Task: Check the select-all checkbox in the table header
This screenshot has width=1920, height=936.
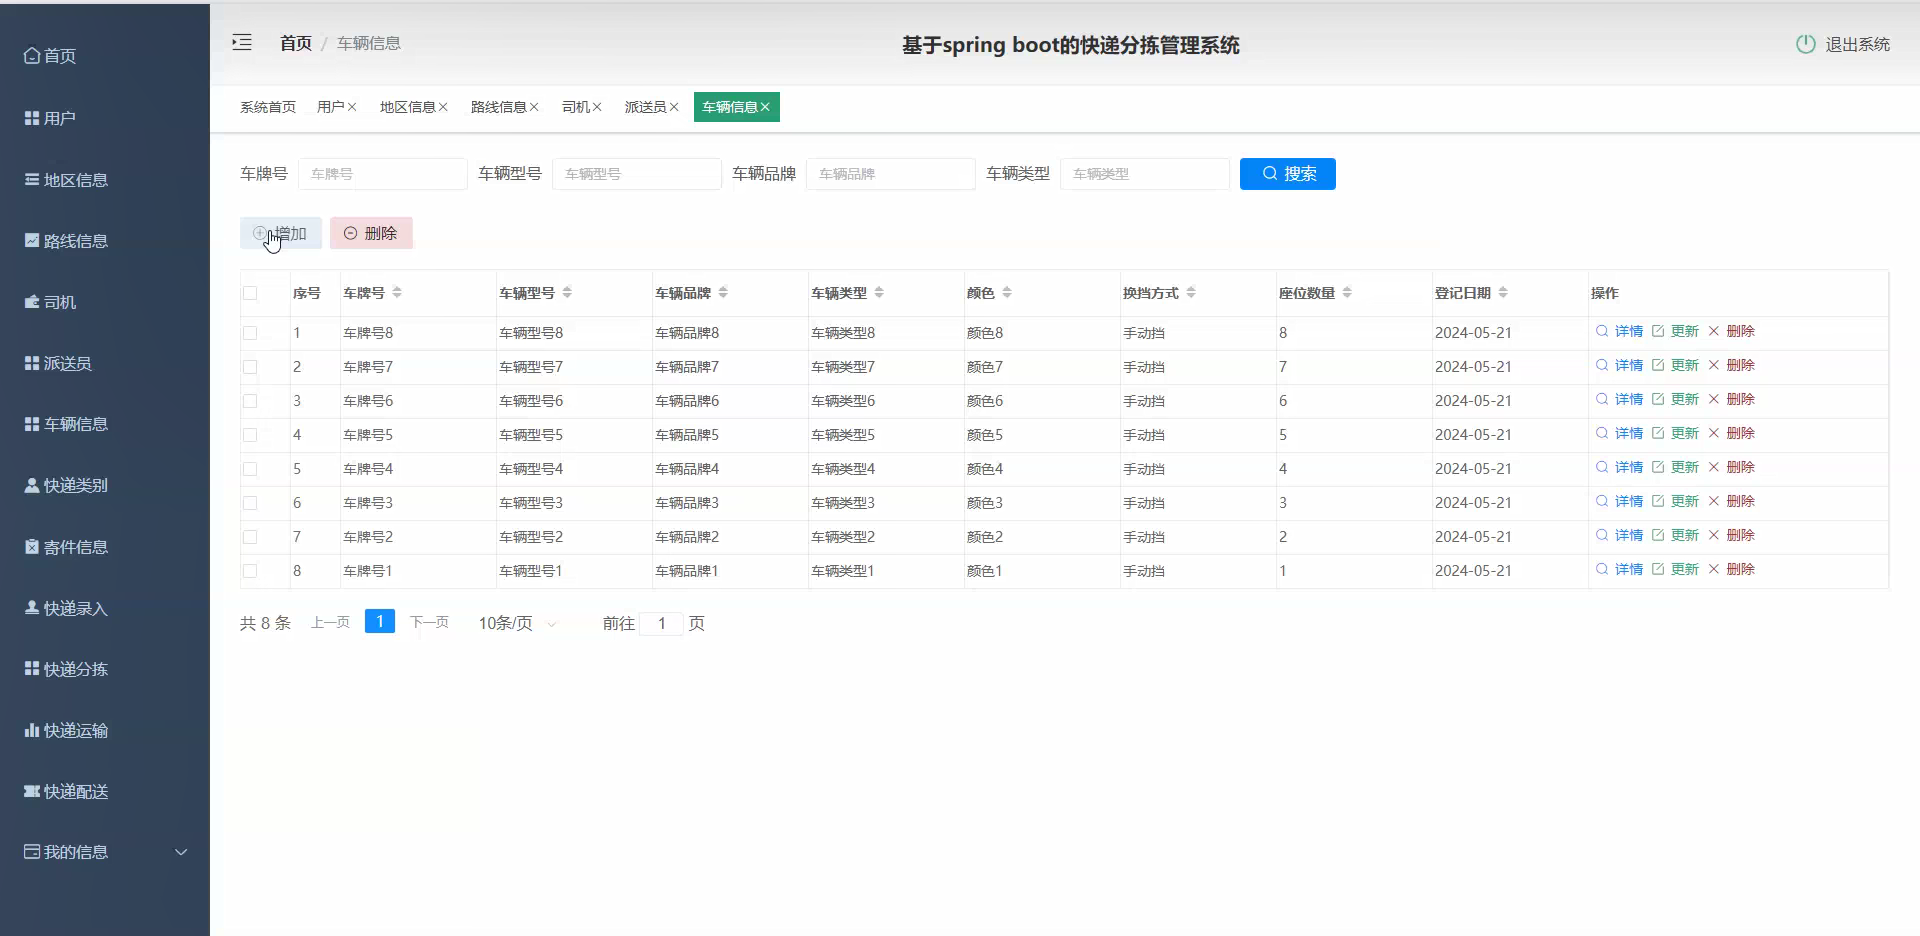Action: point(249,293)
